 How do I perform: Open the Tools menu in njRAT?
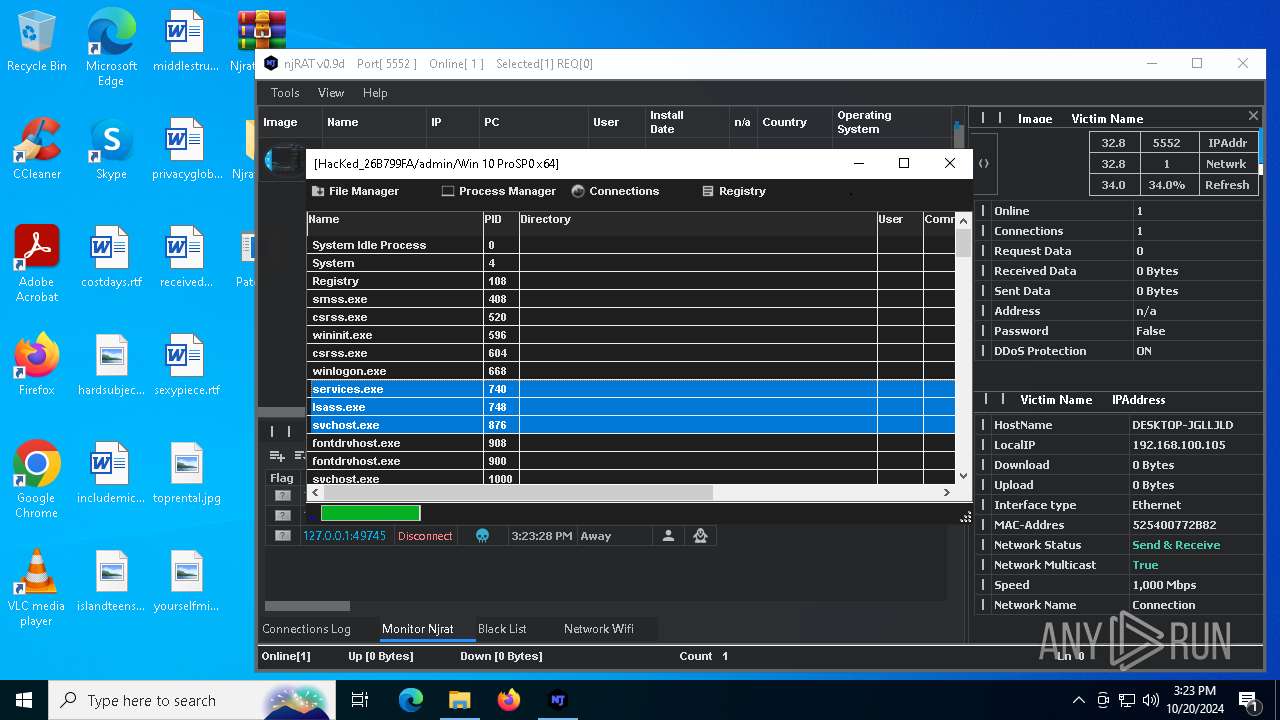pos(285,93)
